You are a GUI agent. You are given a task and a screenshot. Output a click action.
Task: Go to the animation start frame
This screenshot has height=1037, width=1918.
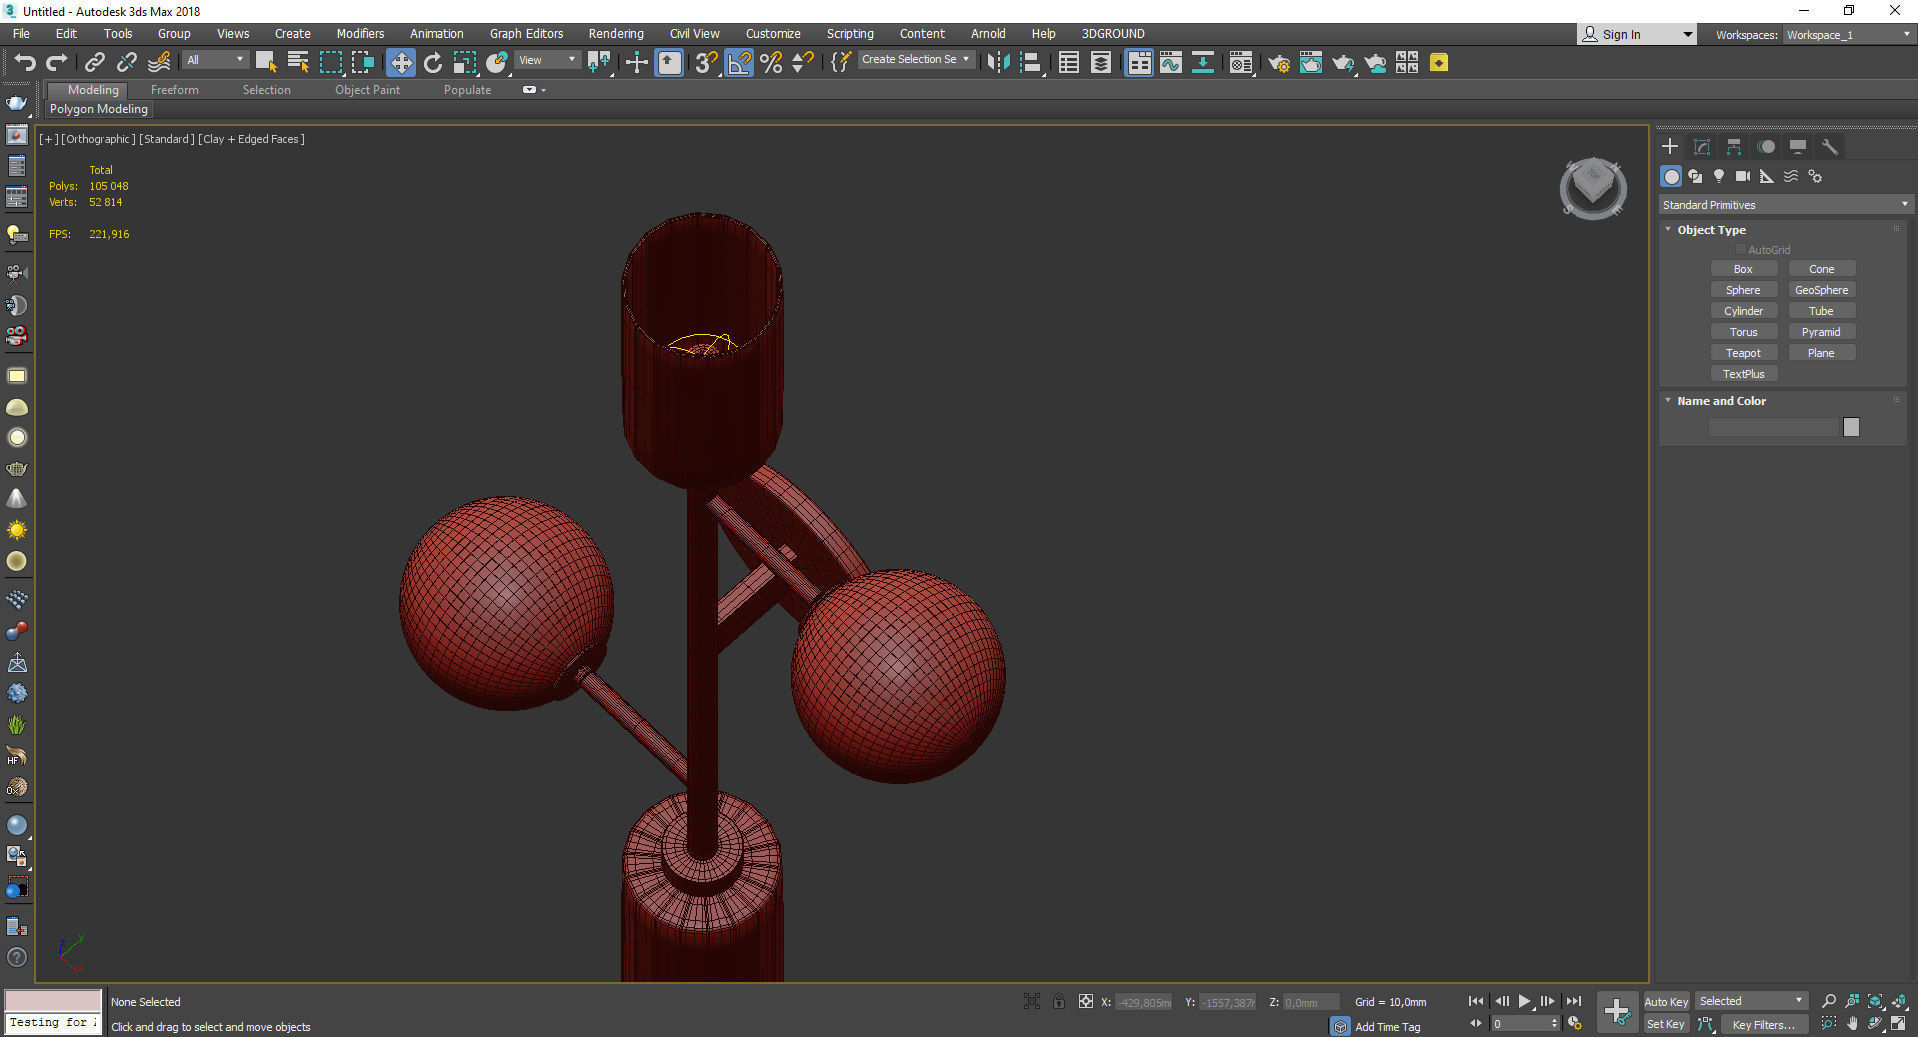click(1476, 1001)
